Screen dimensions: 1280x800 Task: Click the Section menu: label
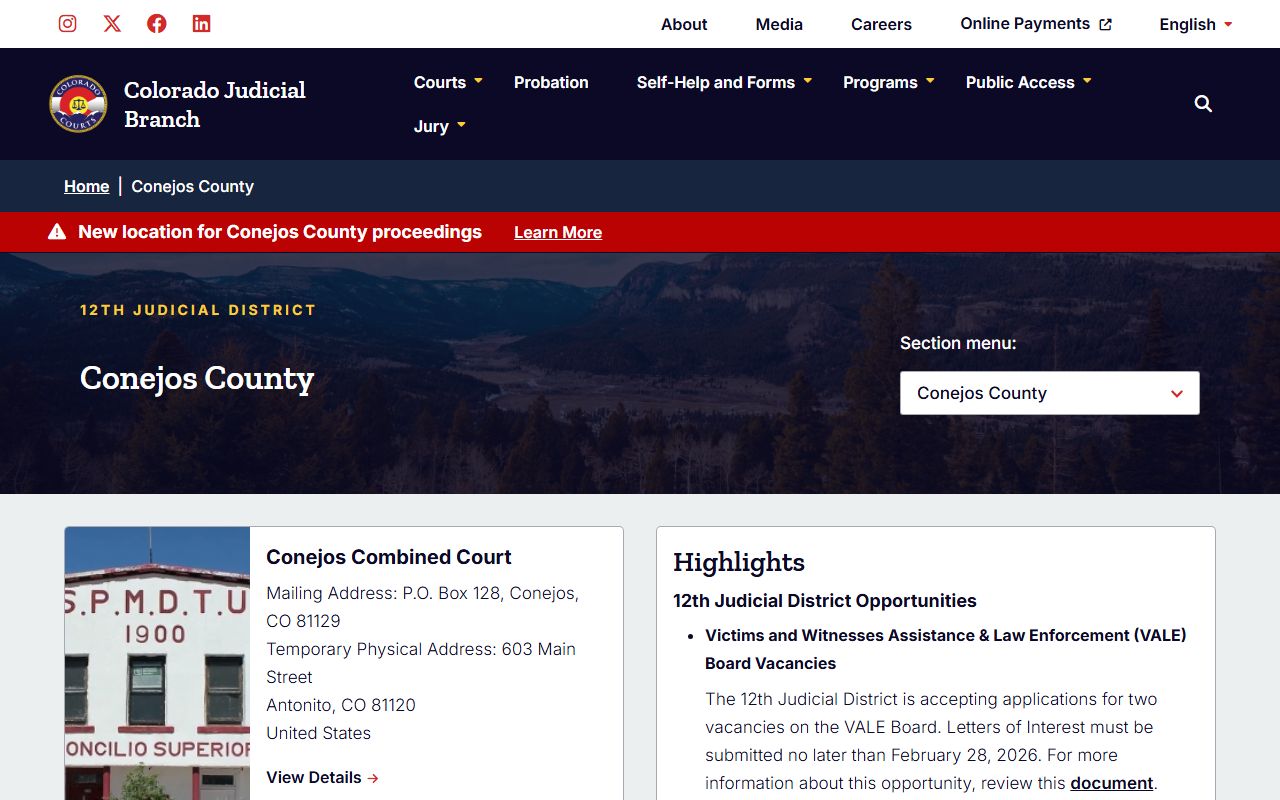pos(958,343)
